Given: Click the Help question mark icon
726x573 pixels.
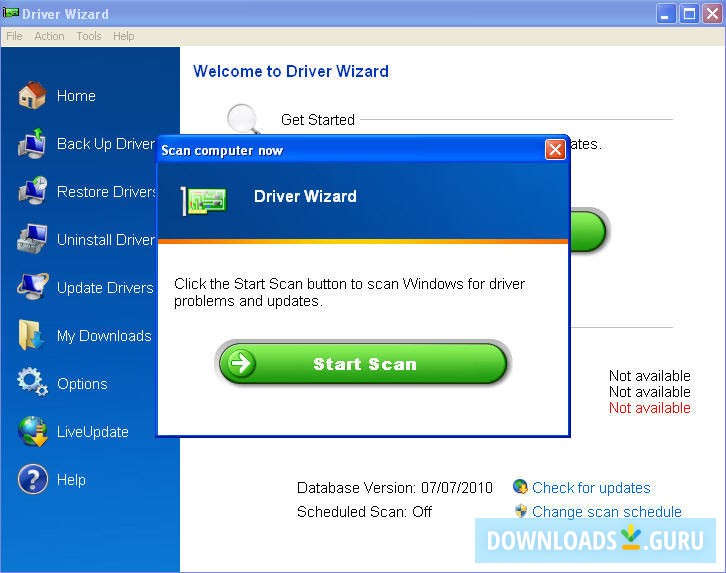Looking at the screenshot, I should (x=32, y=479).
